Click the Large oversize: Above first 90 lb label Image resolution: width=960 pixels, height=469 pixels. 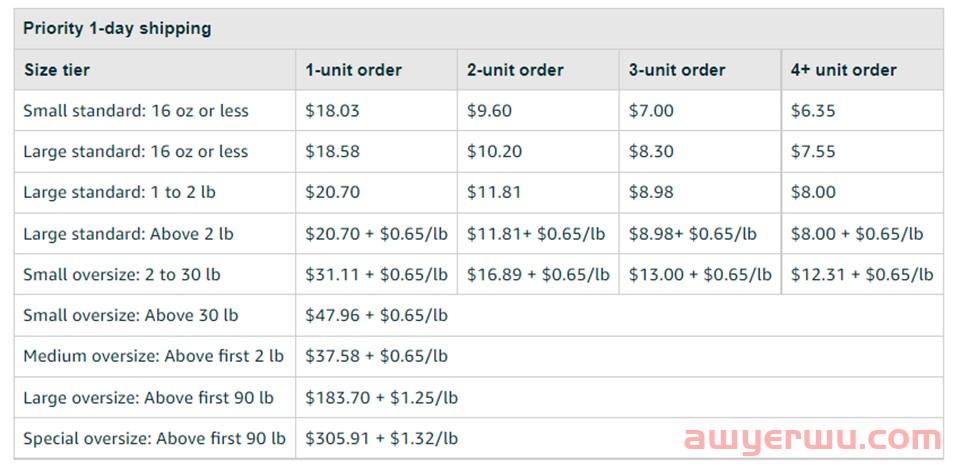148,397
